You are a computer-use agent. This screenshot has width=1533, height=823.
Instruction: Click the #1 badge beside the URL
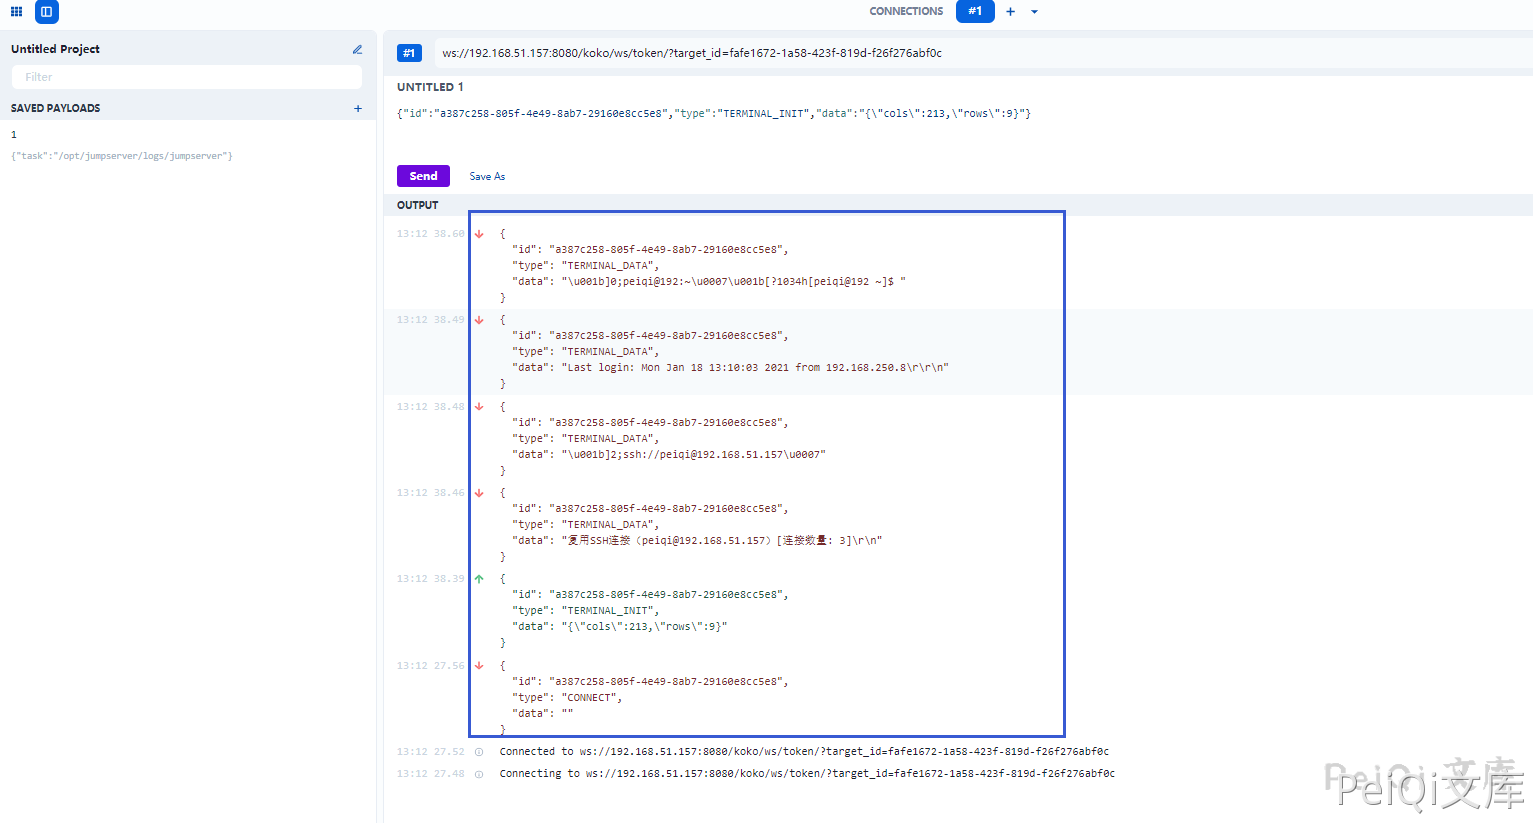409,53
